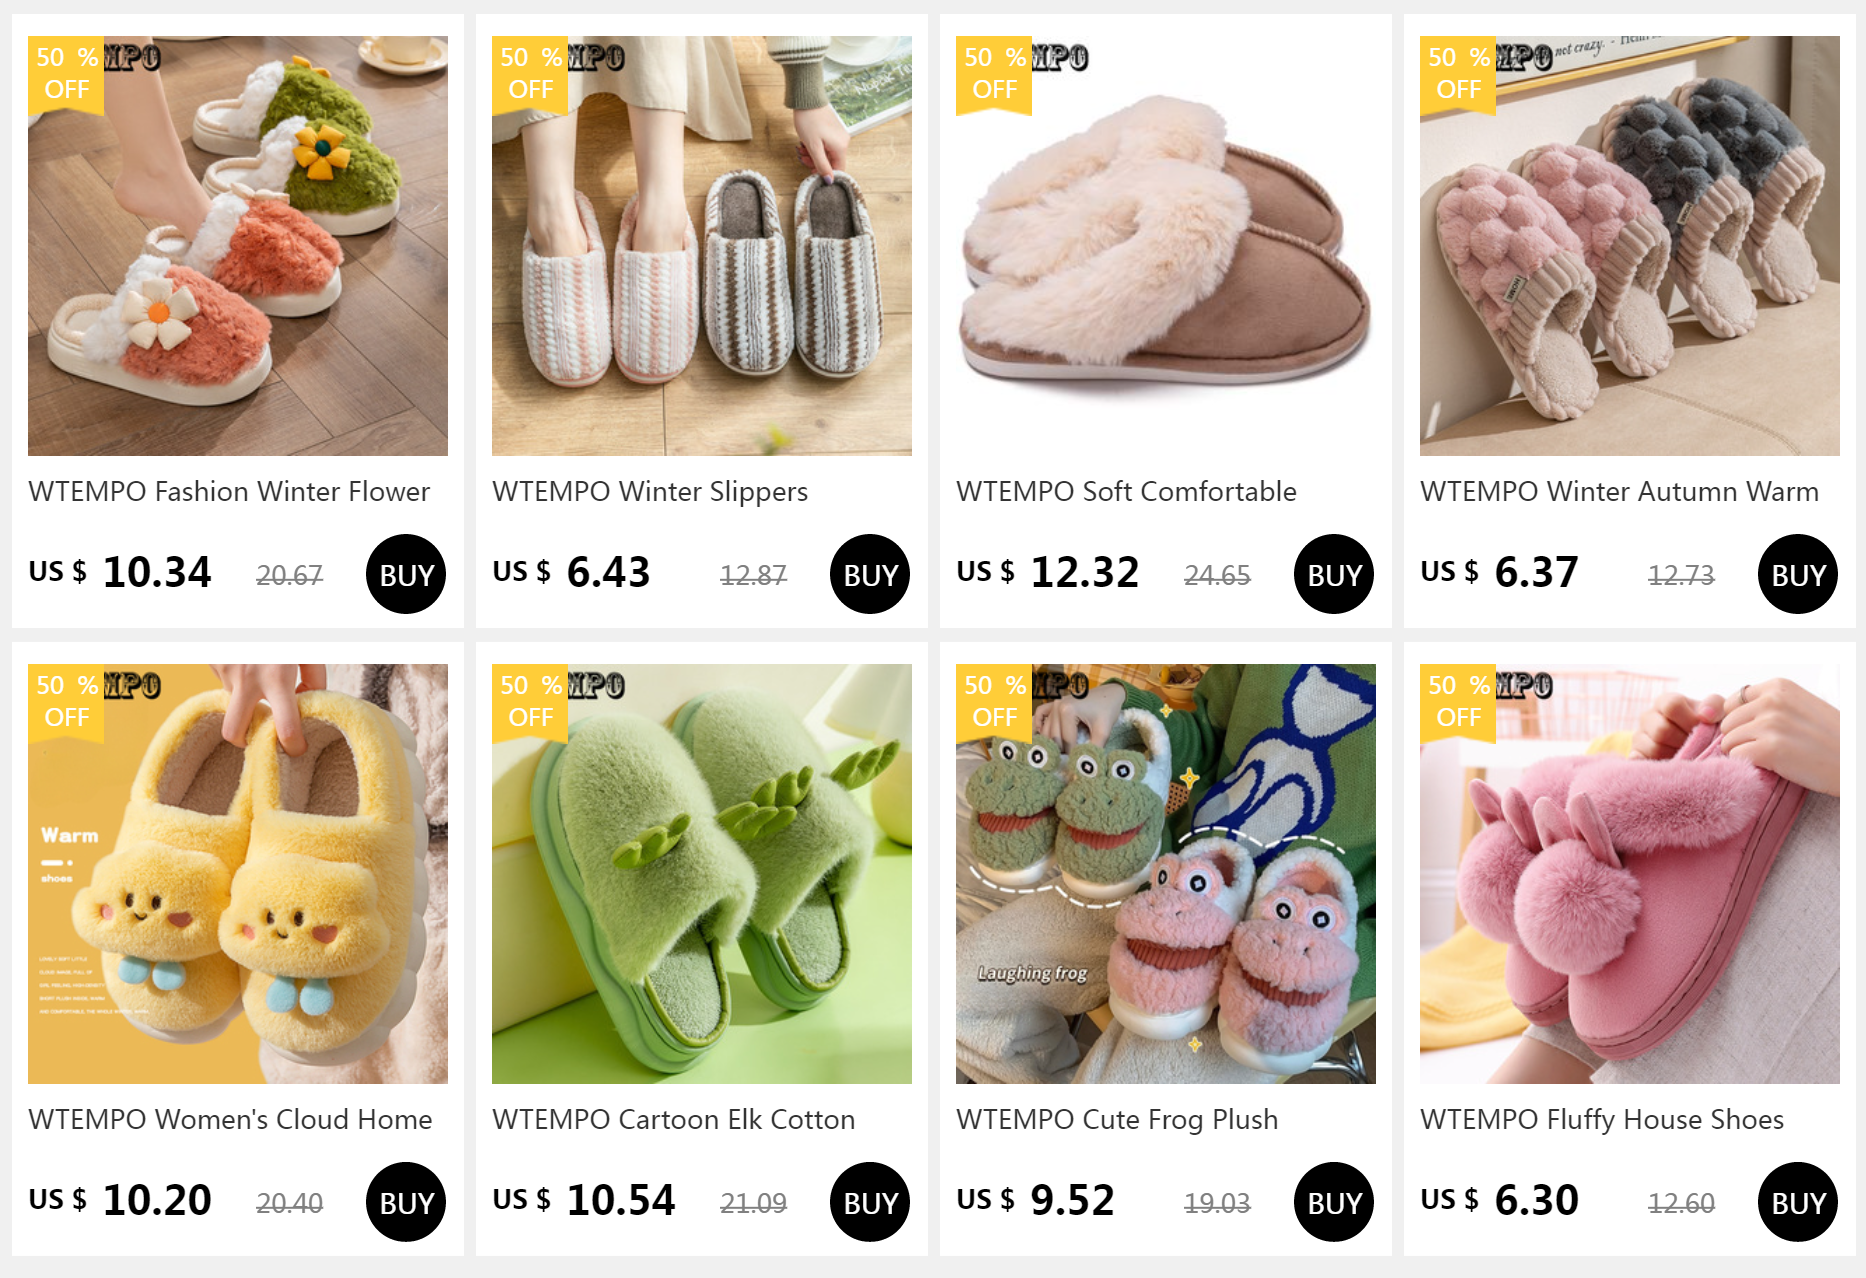Click 50% OFF badge on Fluffy House Shoes
The width and height of the screenshot is (1866, 1278).
(1458, 702)
